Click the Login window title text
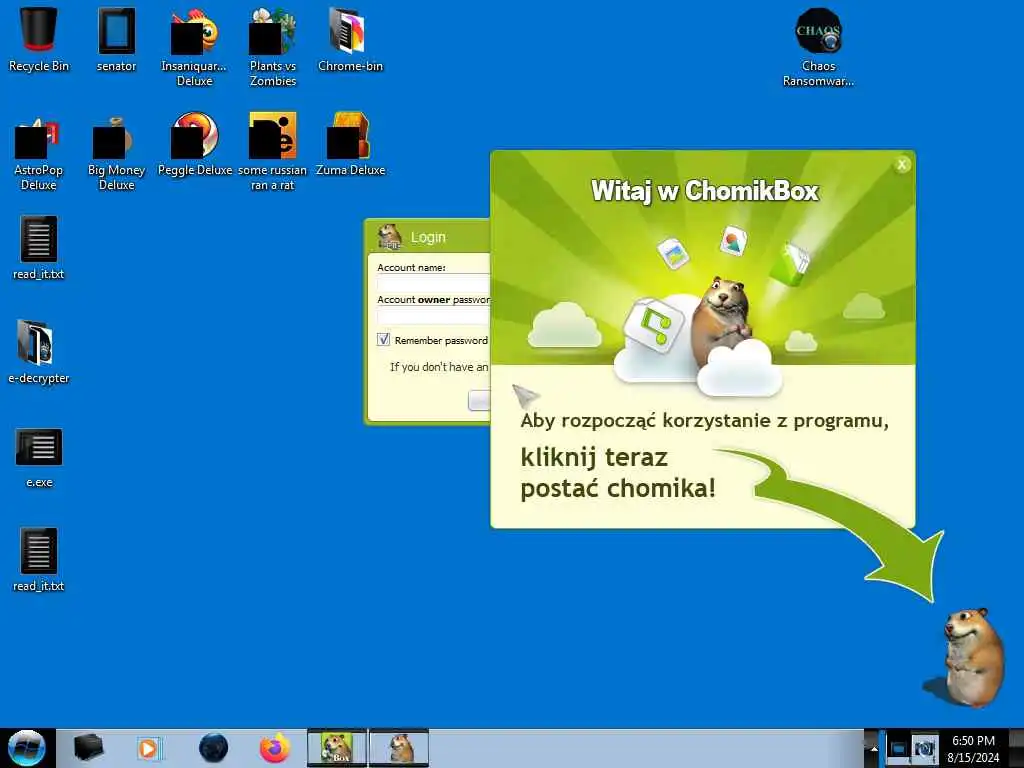The width and height of the screenshot is (1024, 768). [x=428, y=237]
